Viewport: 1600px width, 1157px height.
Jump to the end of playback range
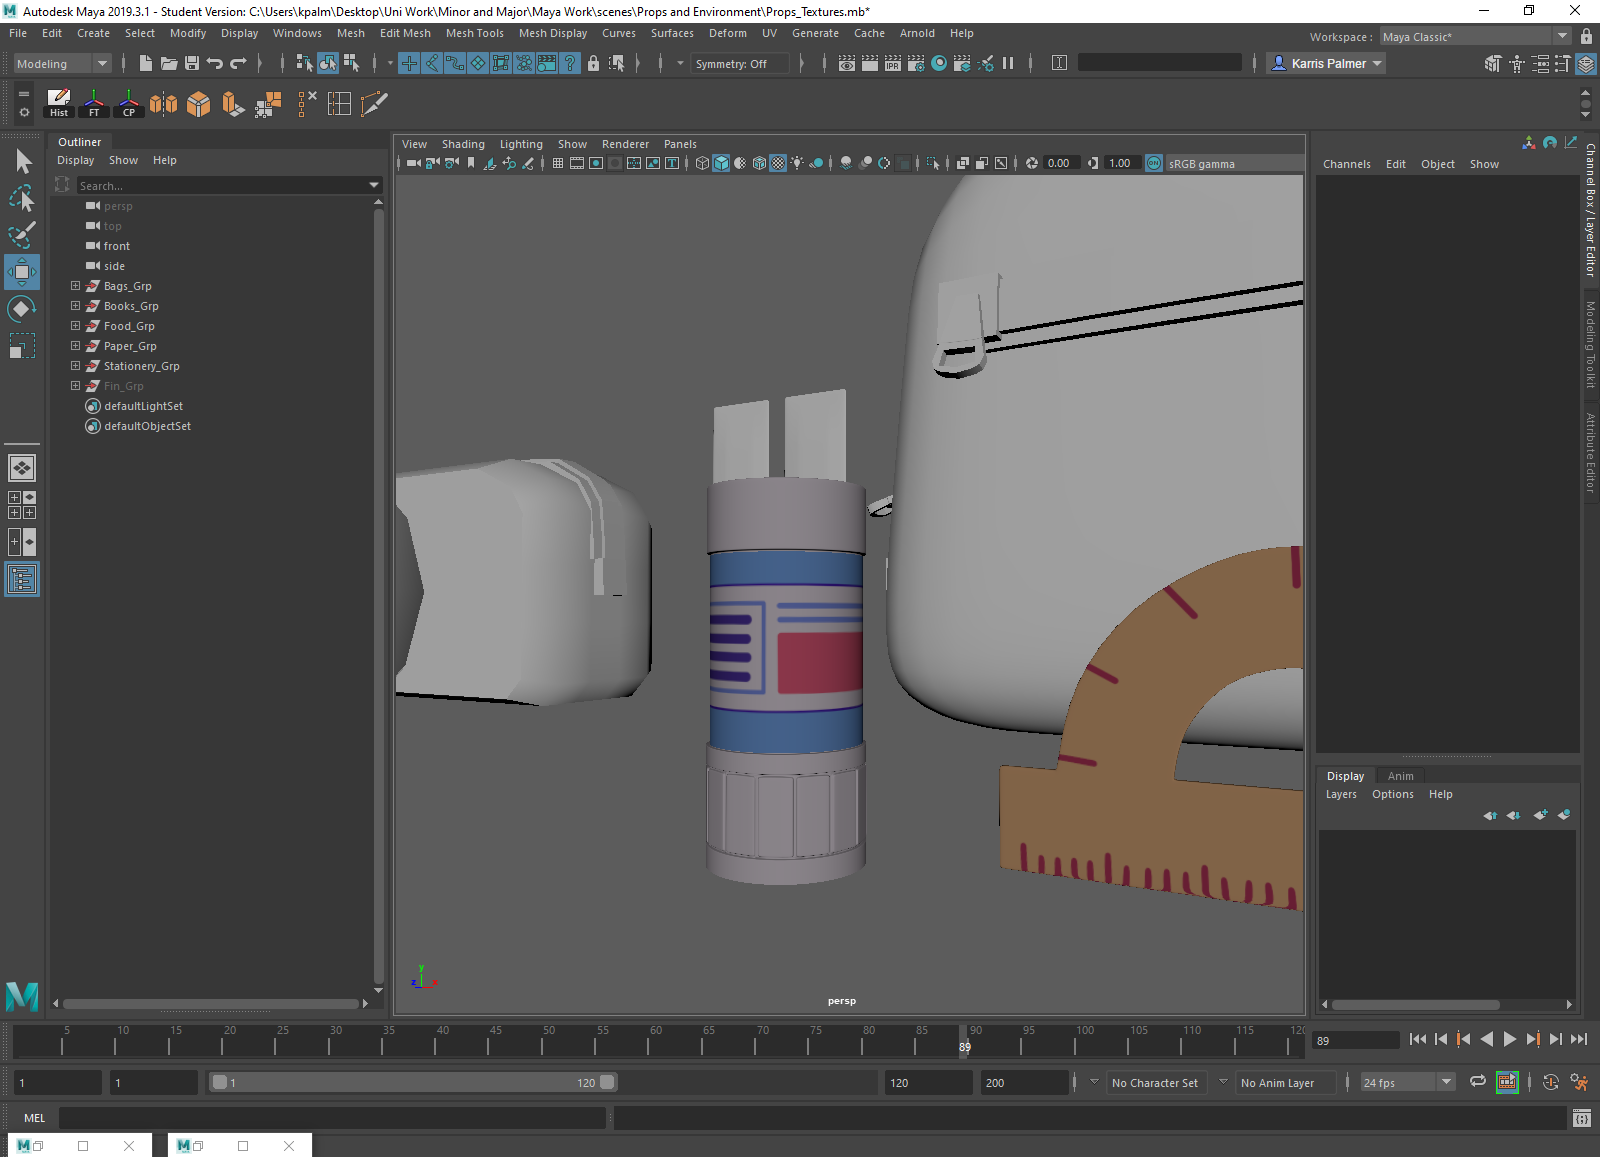[x=1579, y=1039]
